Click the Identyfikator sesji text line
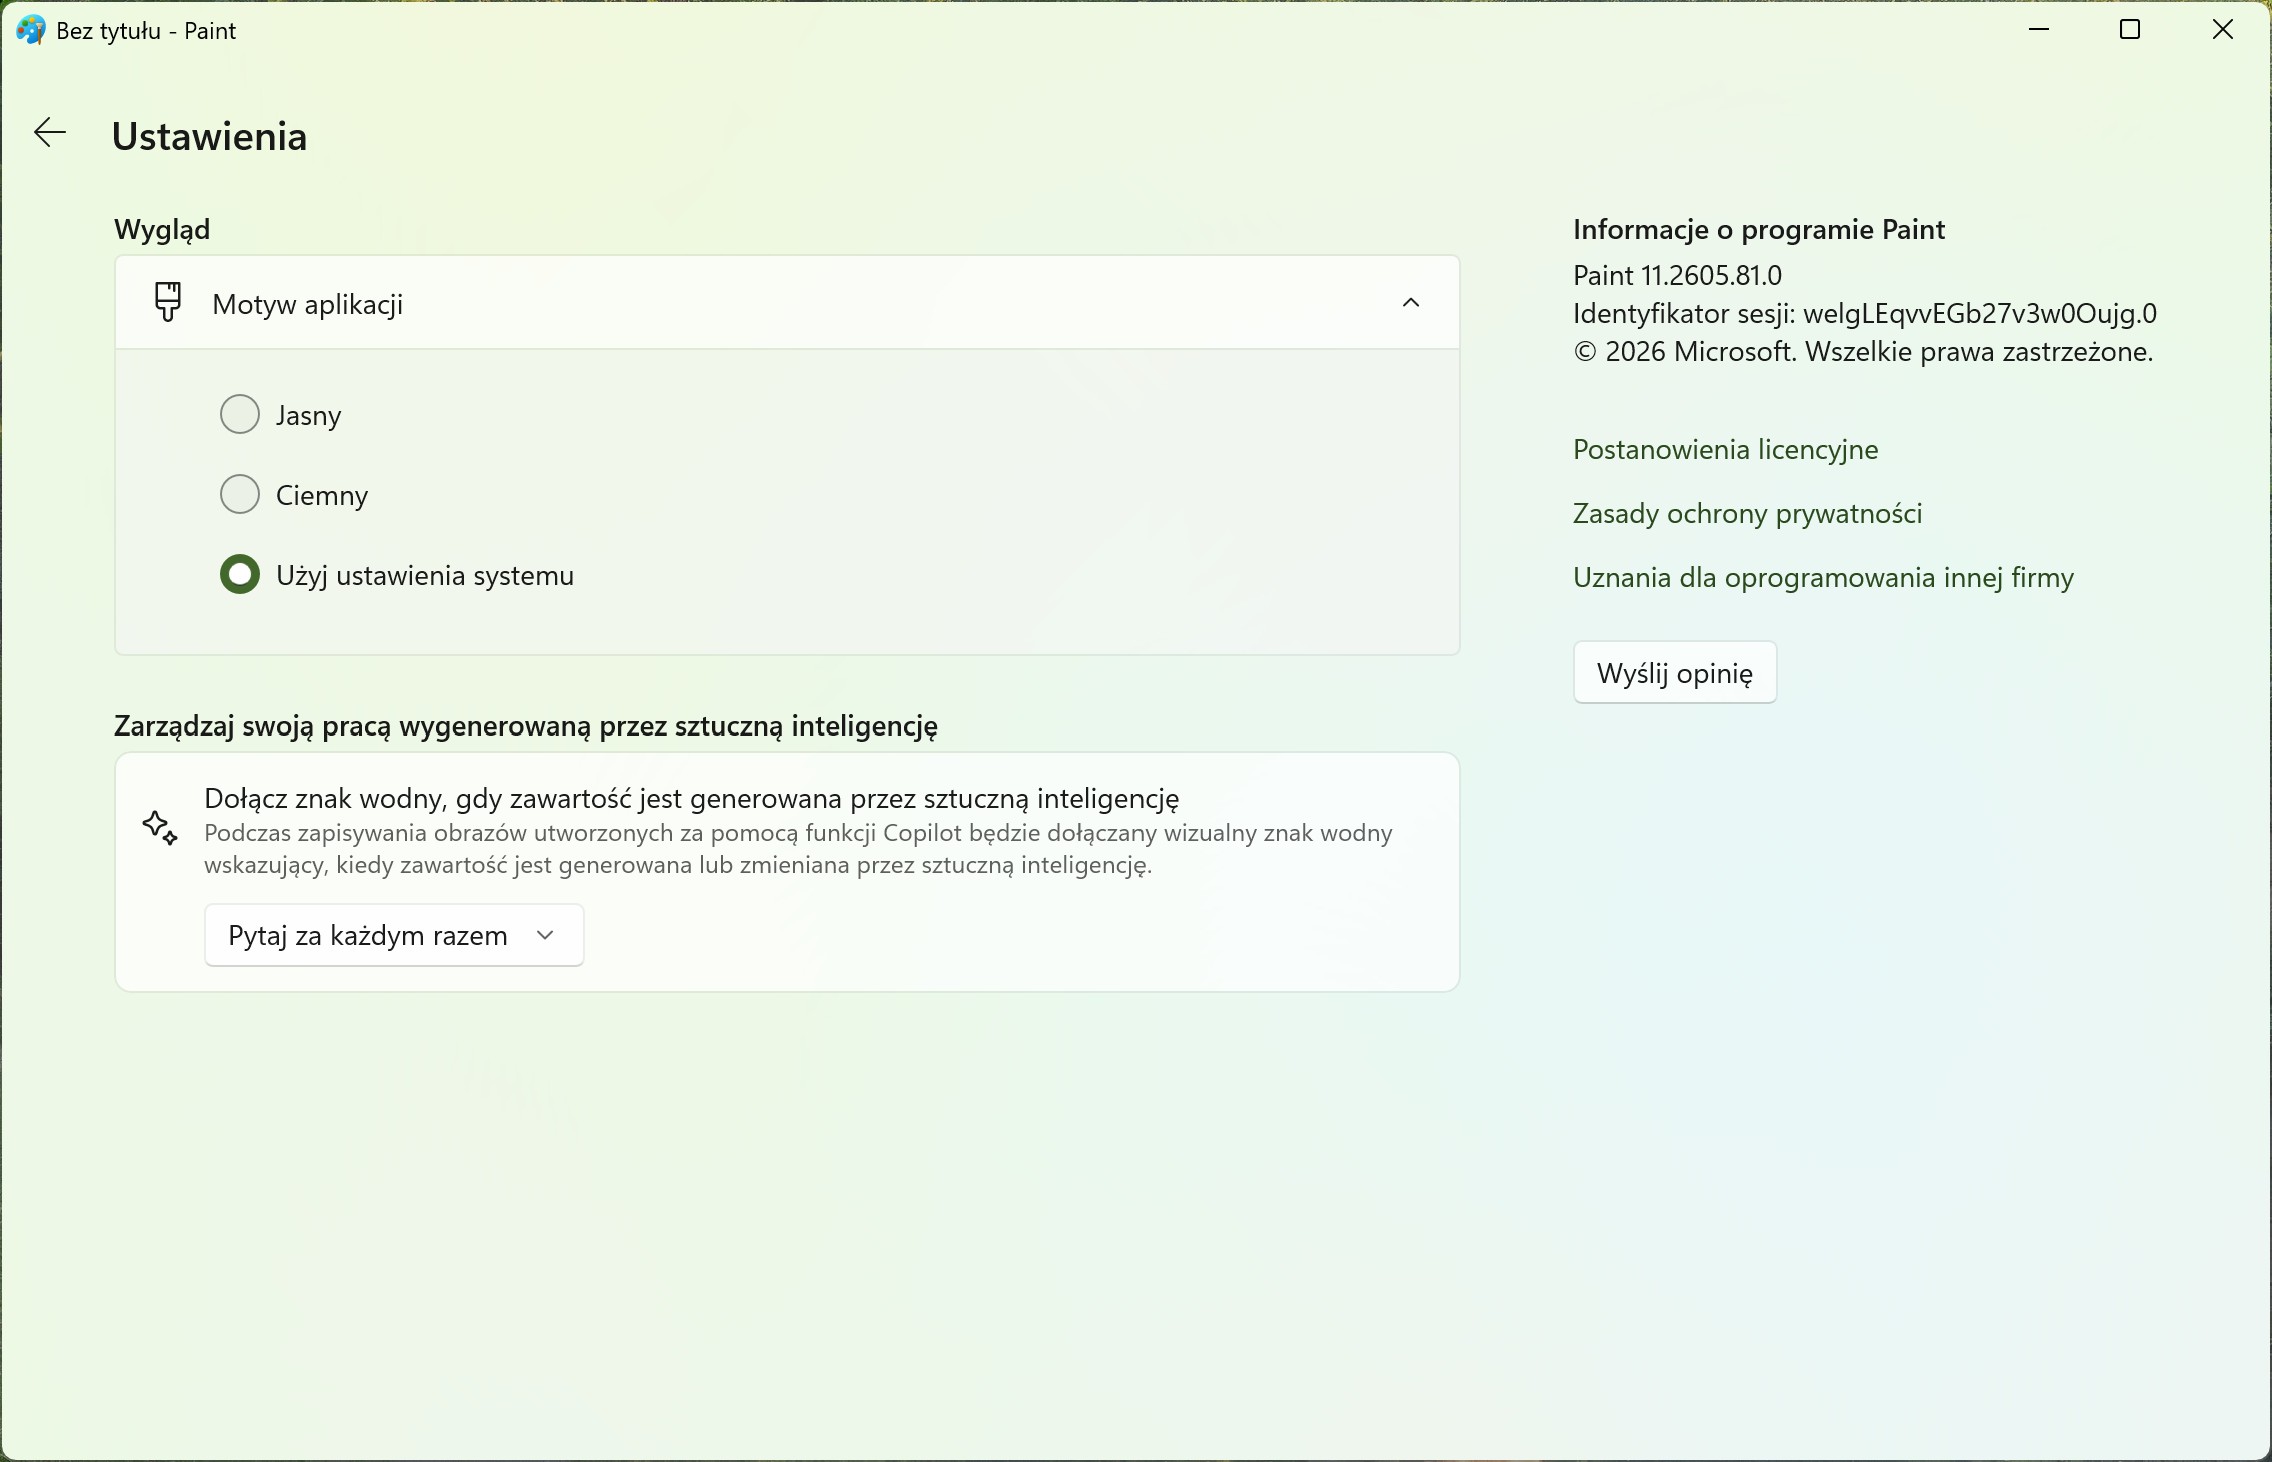 click(x=1865, y=313)
